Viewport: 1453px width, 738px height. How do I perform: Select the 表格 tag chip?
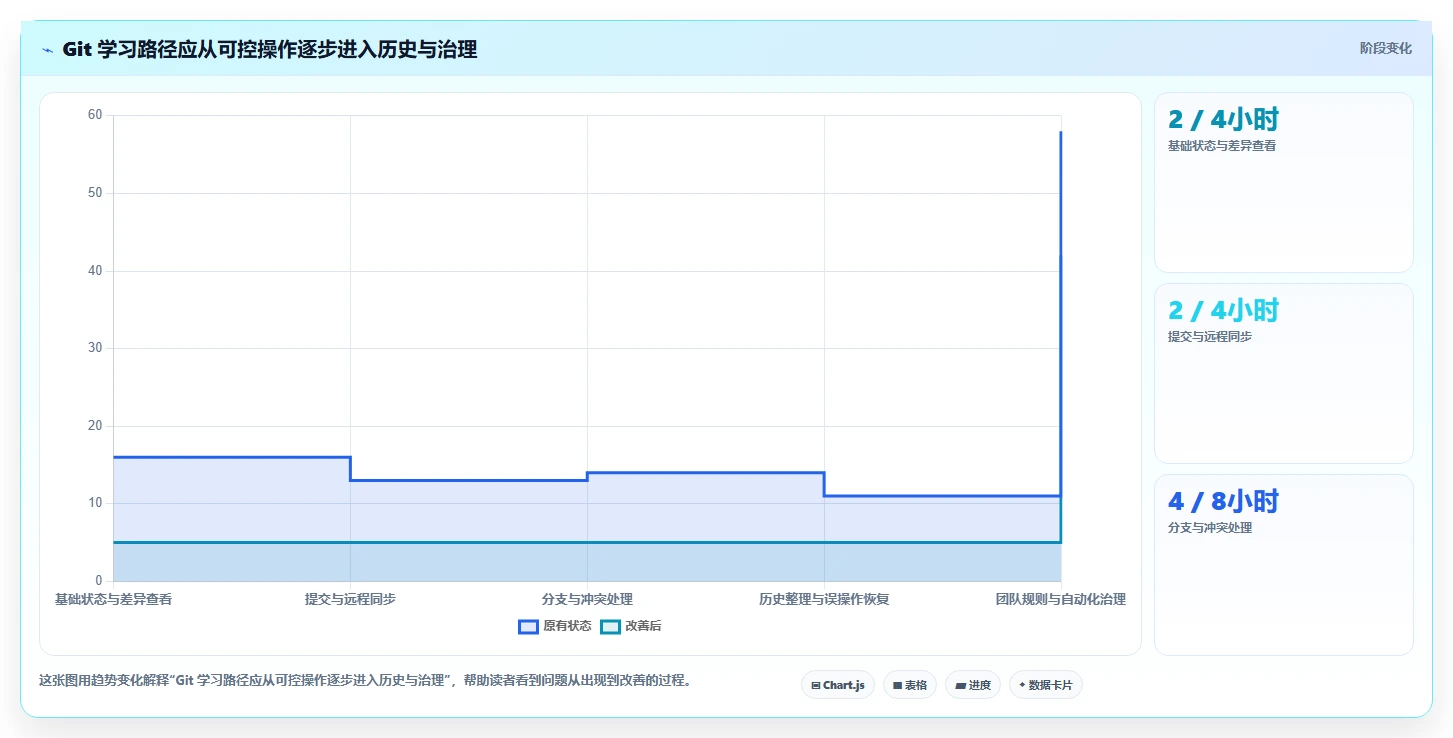tap(910, 685)
